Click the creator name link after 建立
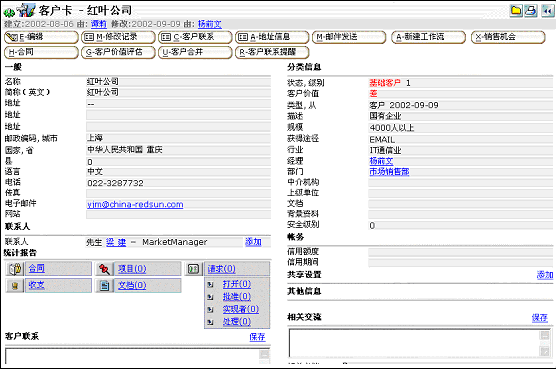 99,24
